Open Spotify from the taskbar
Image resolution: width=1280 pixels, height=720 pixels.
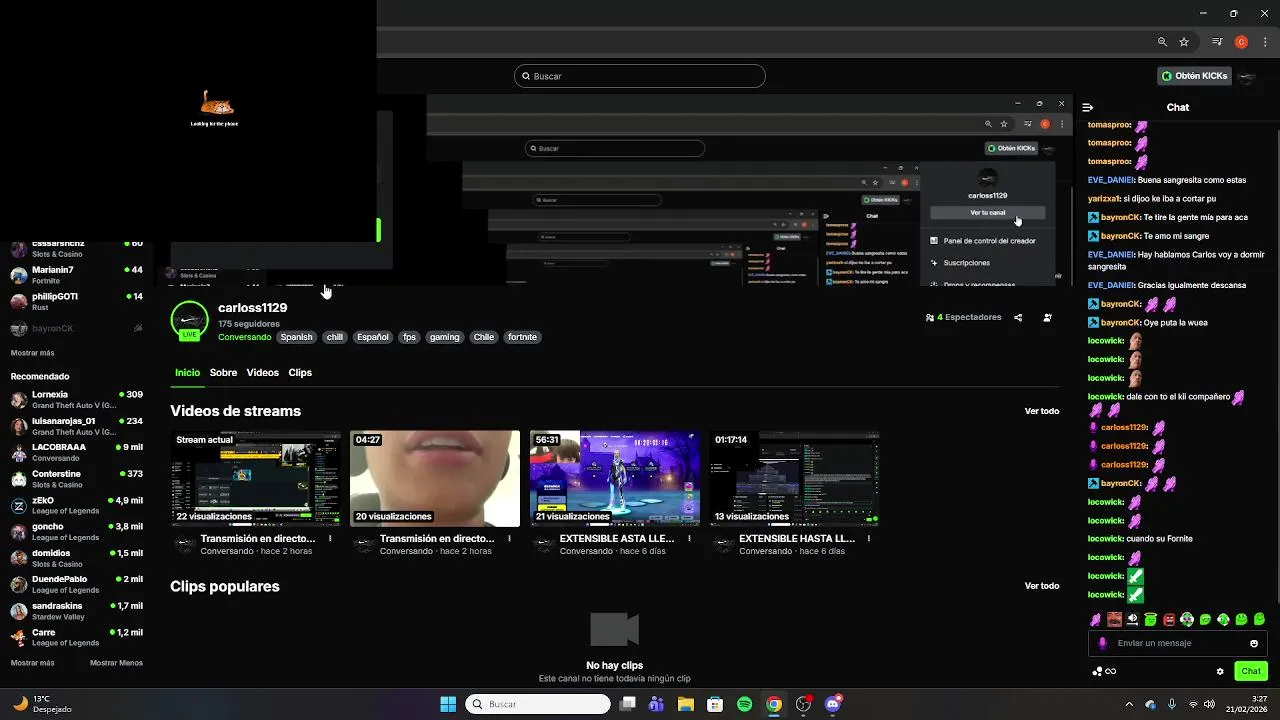(x=745, y=704)
